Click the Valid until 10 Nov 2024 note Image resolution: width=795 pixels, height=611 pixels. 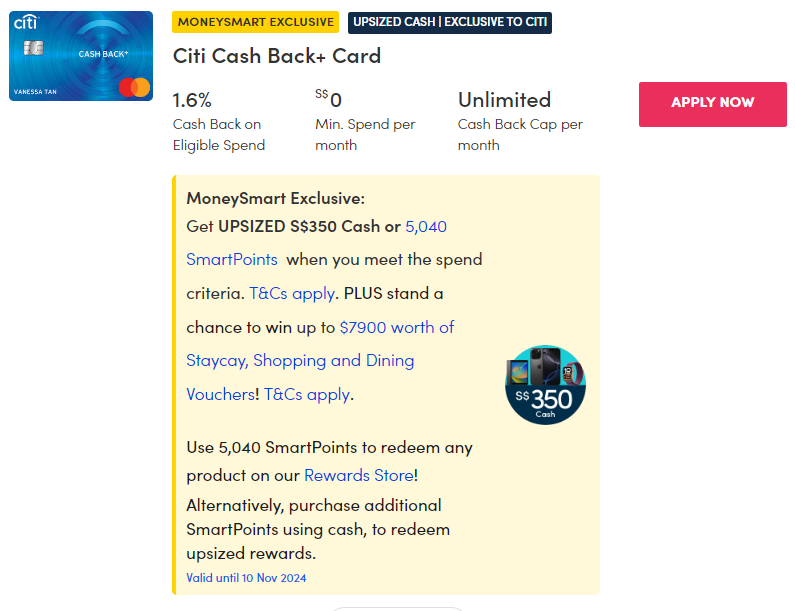coord(246,578)
